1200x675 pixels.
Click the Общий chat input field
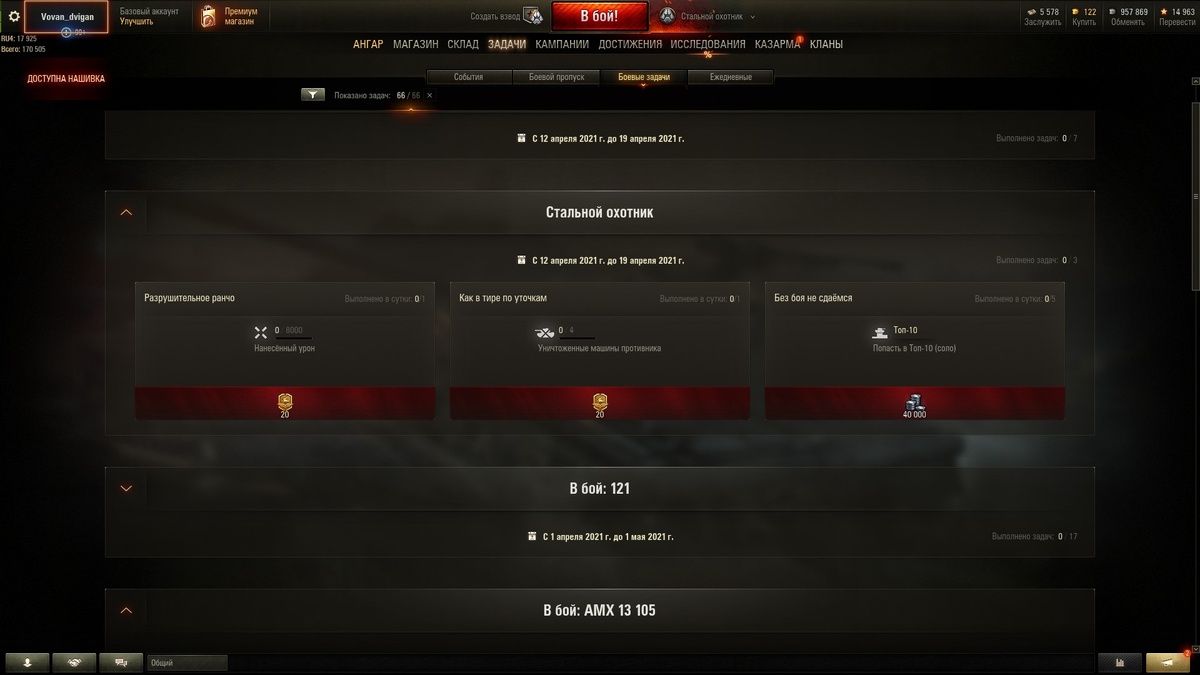click(187, 662)
